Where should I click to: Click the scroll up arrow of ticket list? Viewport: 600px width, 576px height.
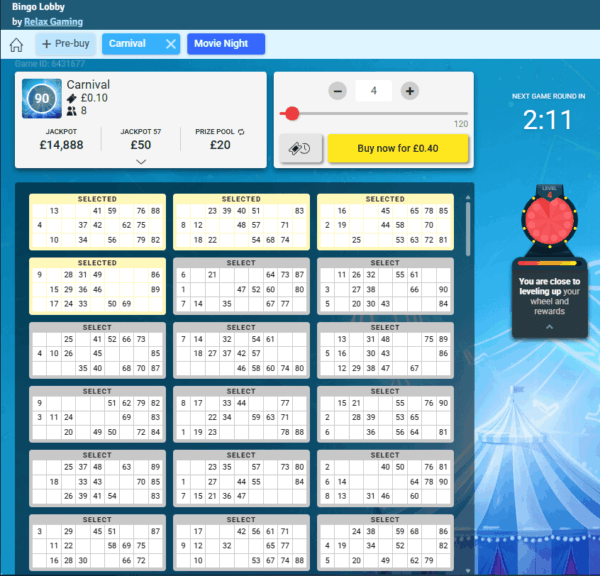[468, 197]
